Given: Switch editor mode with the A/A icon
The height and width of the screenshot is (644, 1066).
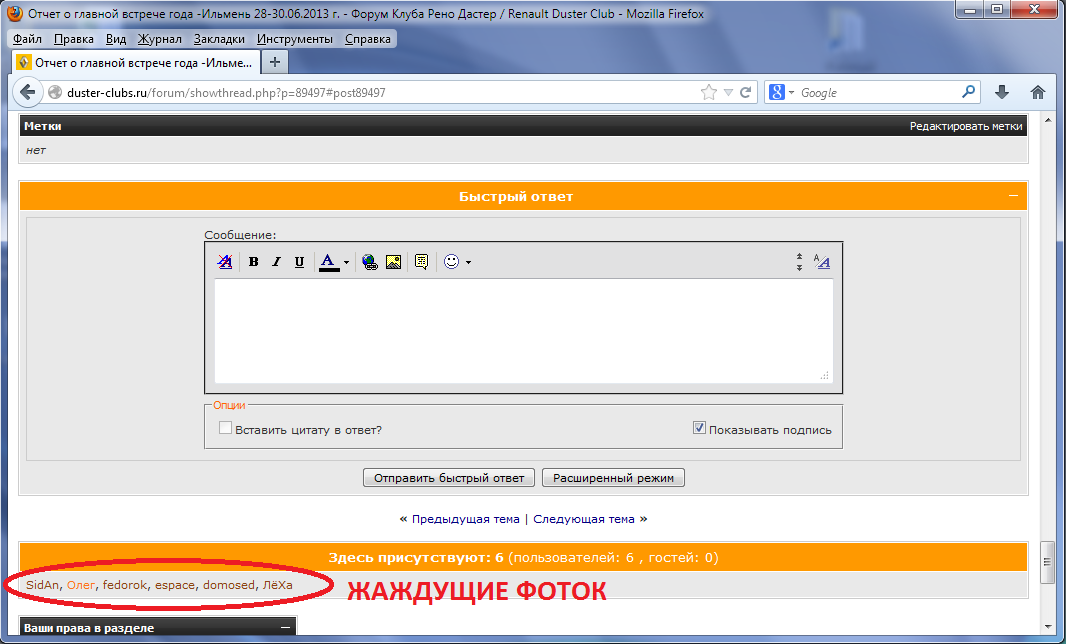Looking at the screenshot, I should point(822,262).
